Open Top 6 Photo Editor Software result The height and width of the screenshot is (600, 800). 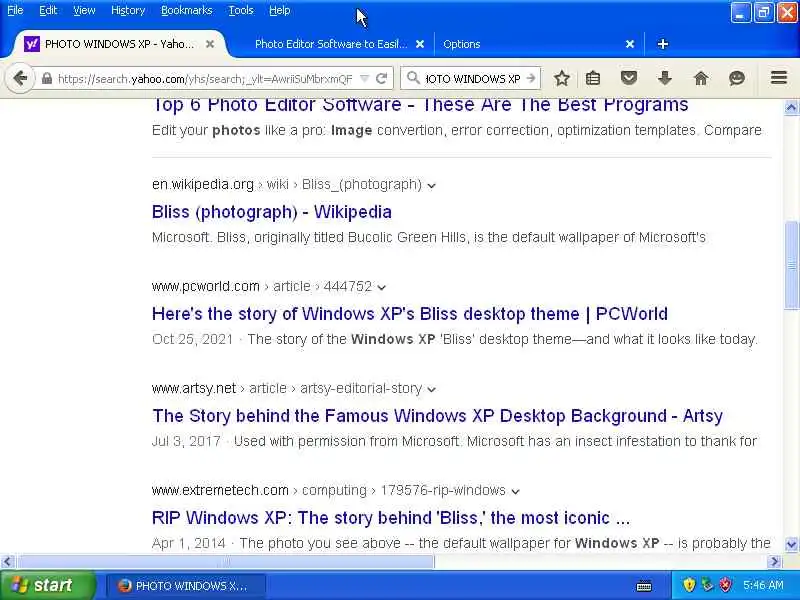(420, 105)
